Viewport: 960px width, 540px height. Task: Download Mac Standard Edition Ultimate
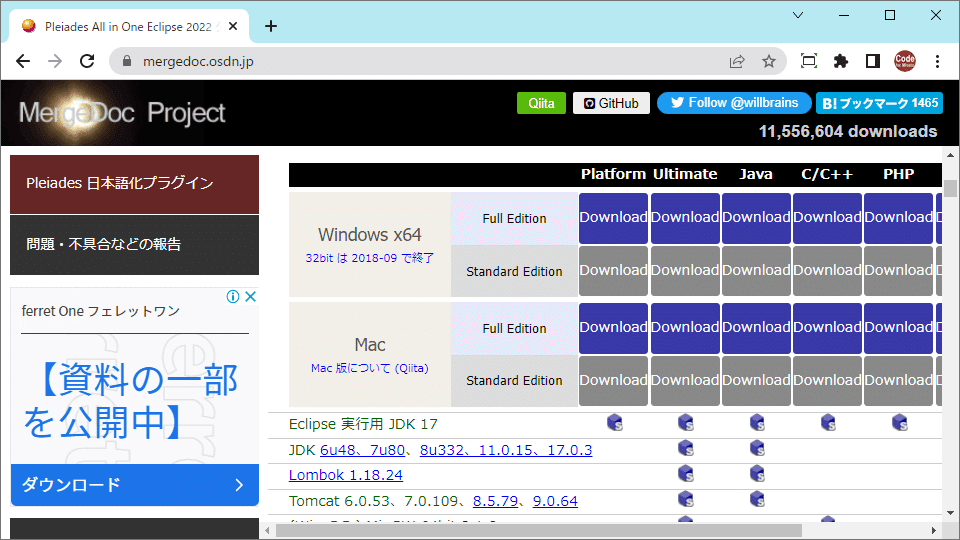[x=685, y=381]
